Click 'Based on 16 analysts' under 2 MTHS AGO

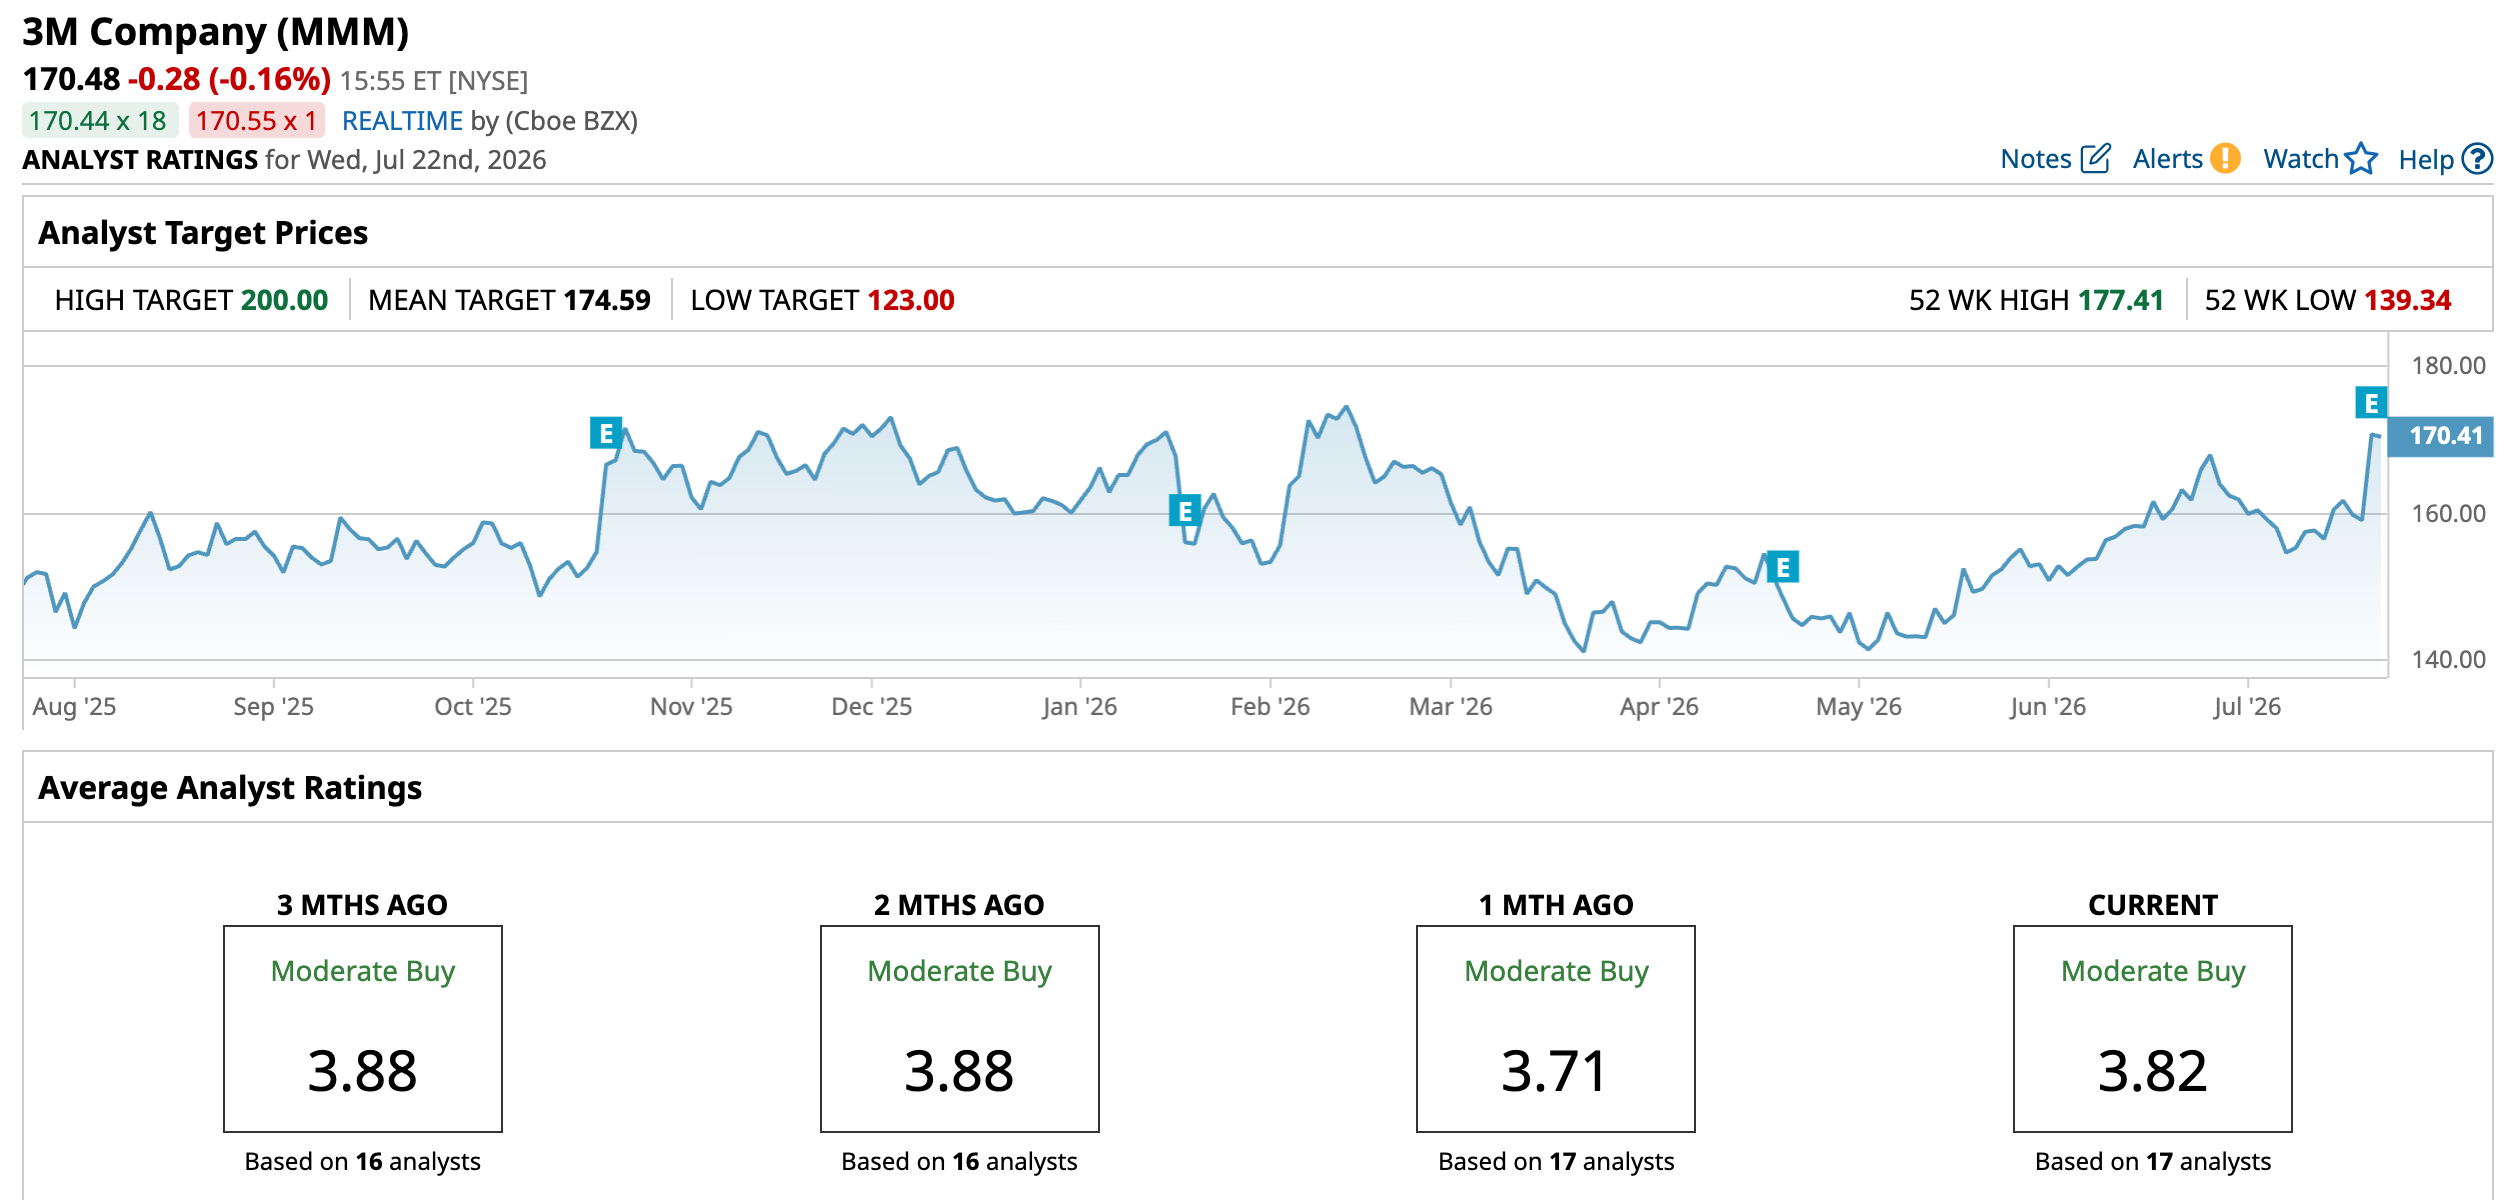point(960,1162)
